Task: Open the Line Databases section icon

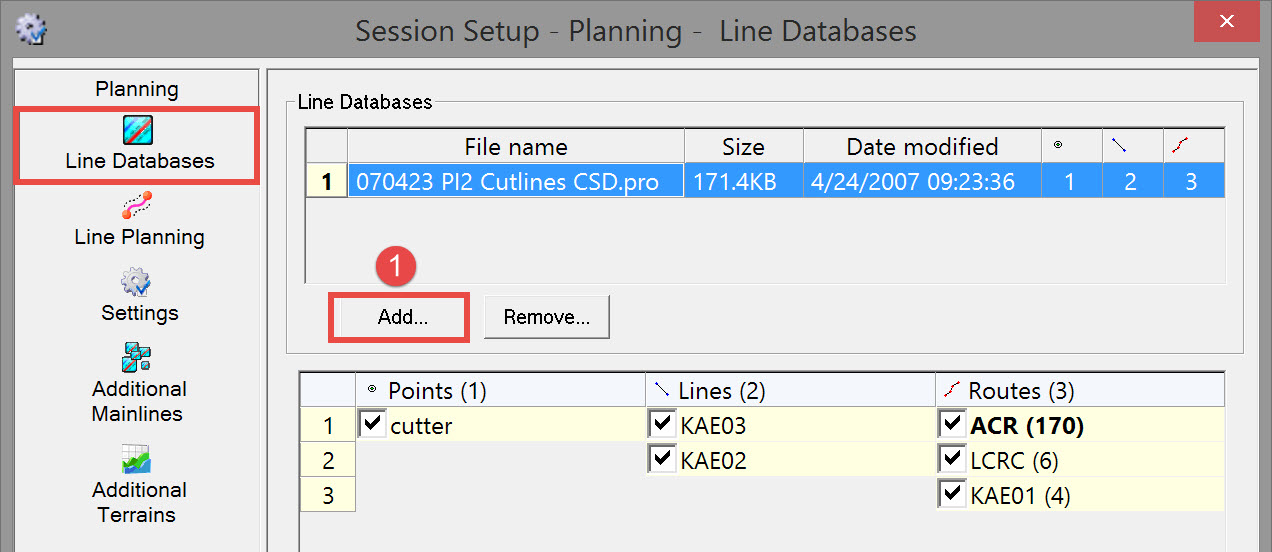Action: (138, 131)
